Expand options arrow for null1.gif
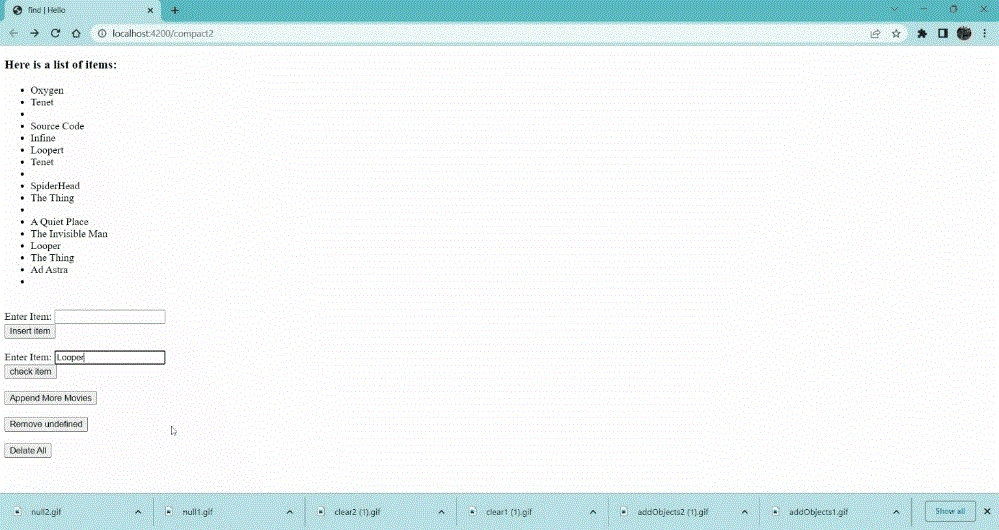 [x=290, y=512]
